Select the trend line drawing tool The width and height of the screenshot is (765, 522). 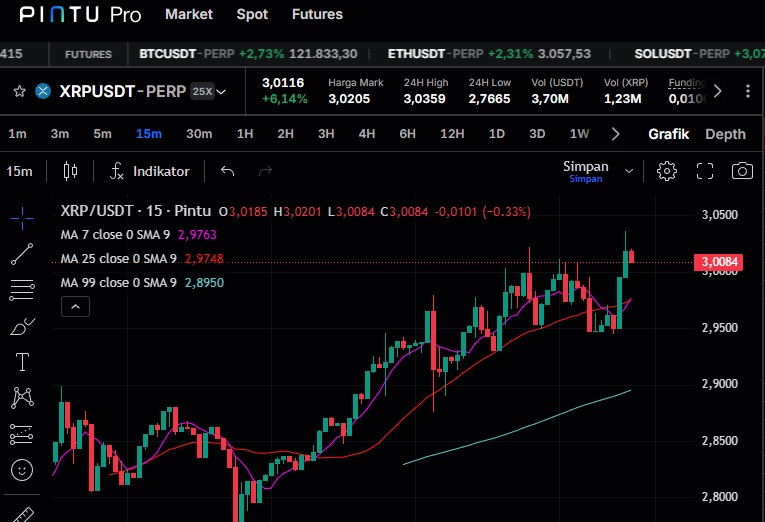click(22, 254)
